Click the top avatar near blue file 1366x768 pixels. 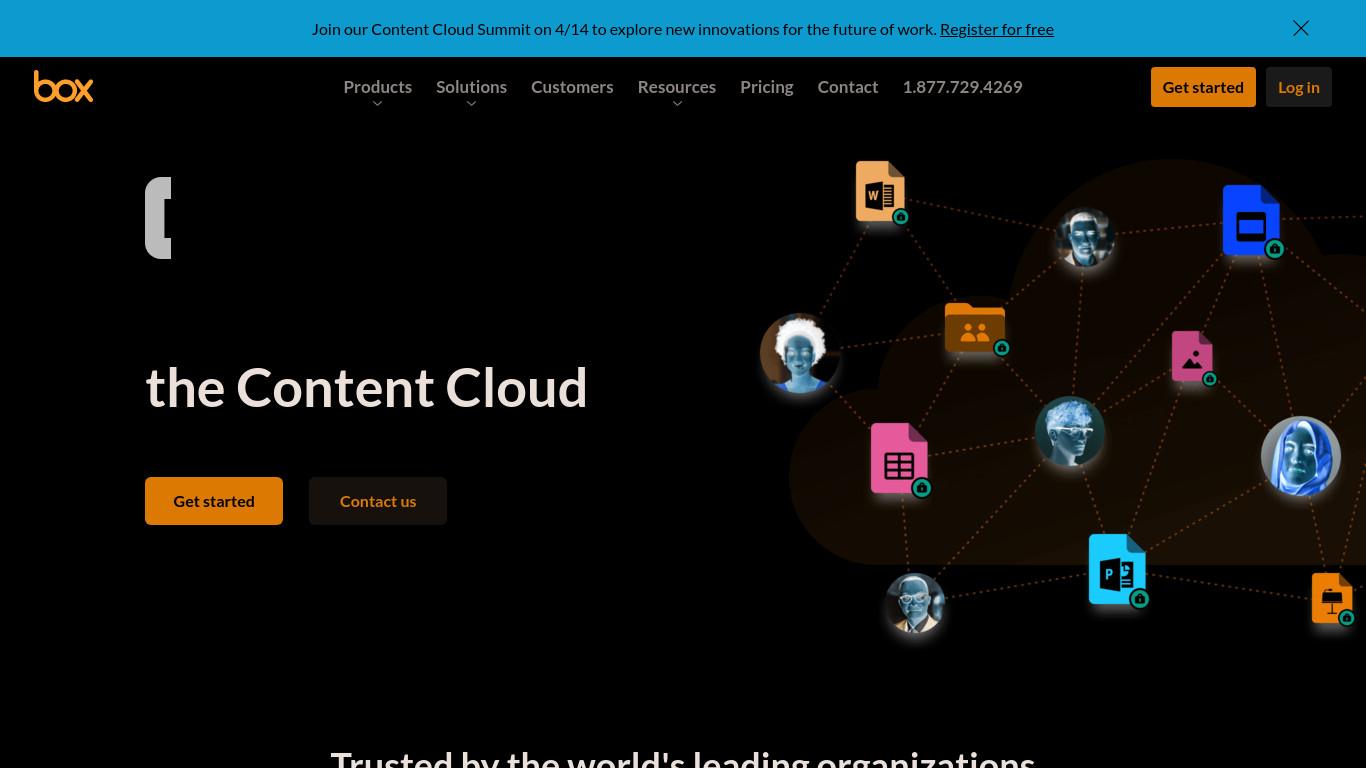coord(1085,238)
